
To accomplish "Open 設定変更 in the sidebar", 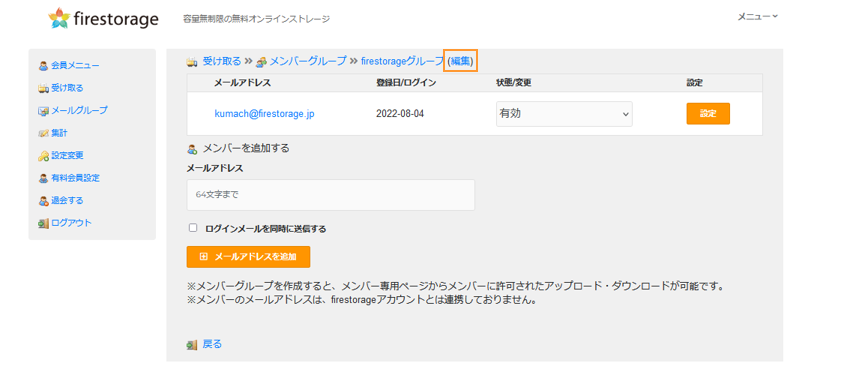I will 67,156.
